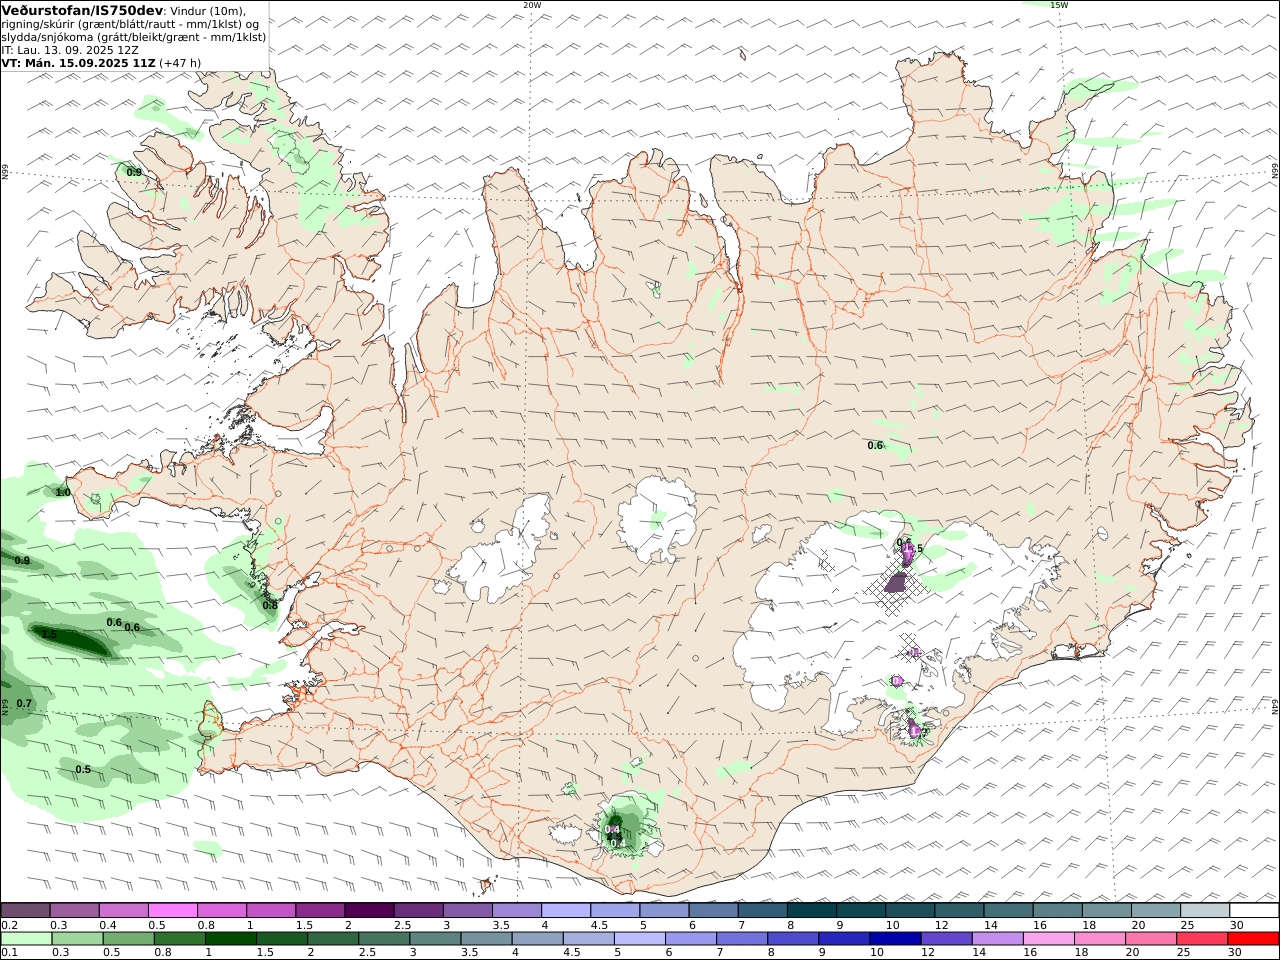
Task: Click the dark green rain cell over Mýrdalsjökull
Action: coord(613,830)
